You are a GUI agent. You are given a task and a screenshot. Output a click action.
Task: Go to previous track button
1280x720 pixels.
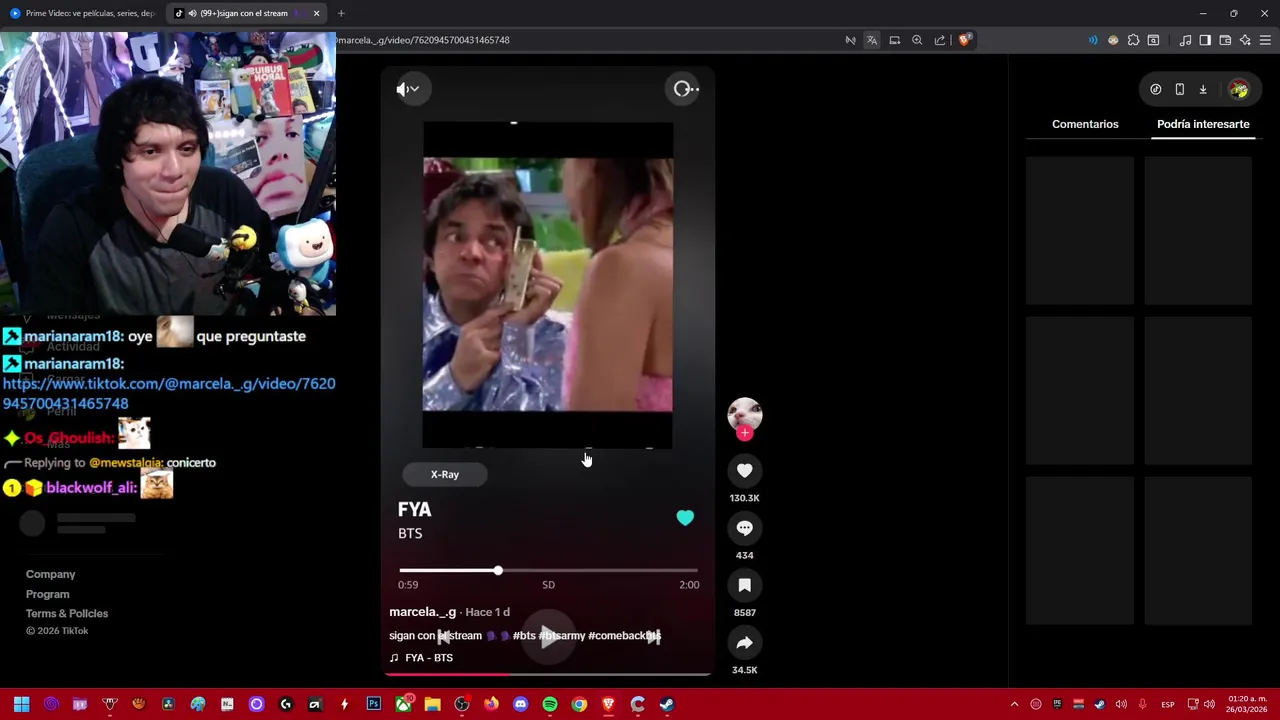(x=443, y=636)
